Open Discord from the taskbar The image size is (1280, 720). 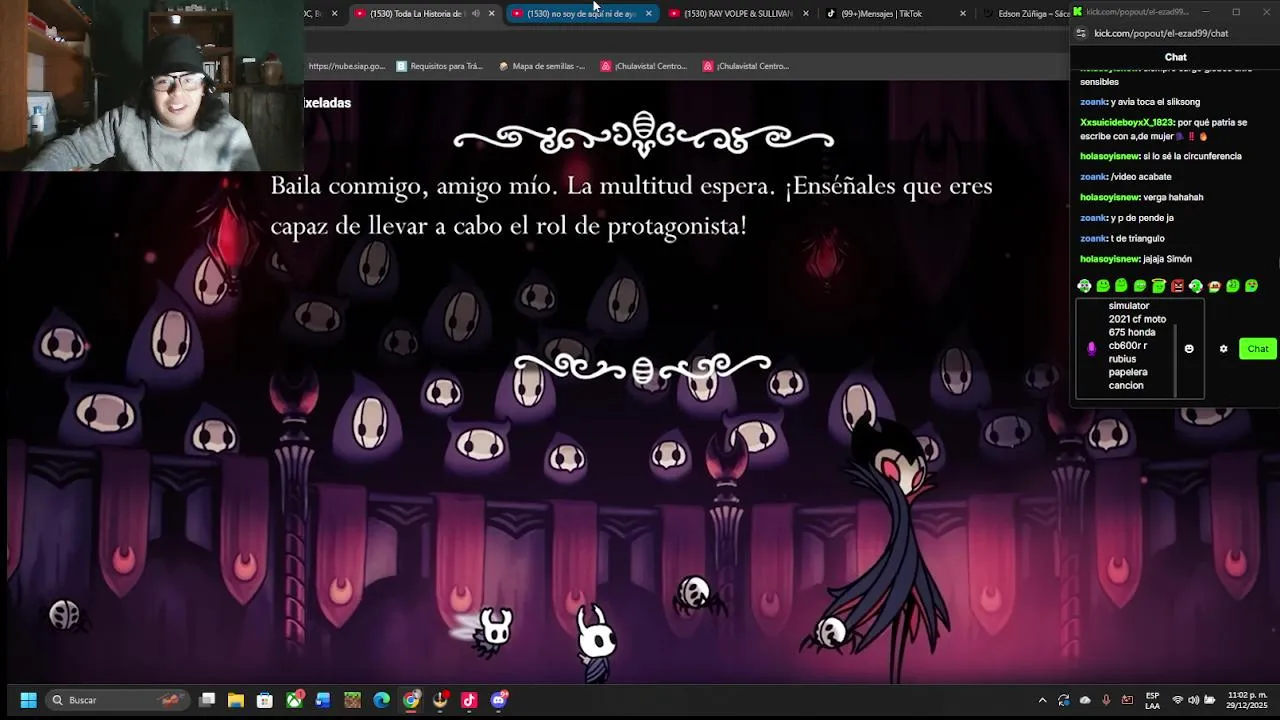tap(499, 700)
